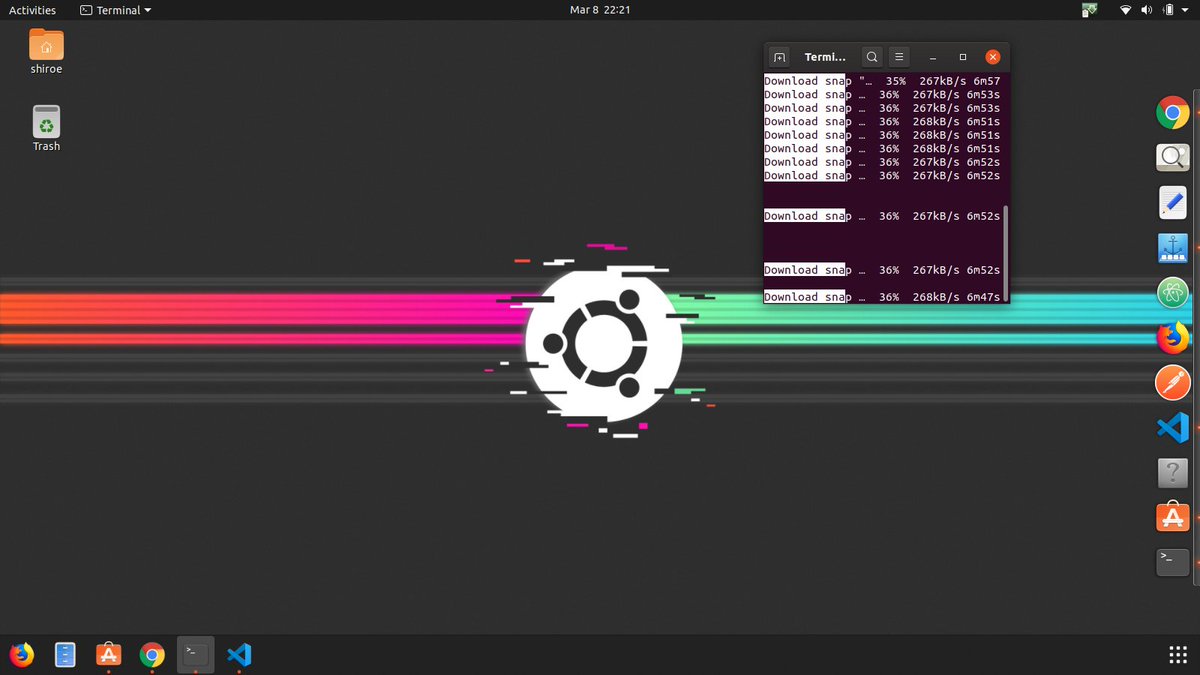Select the Terminal icon in the bottom dock
Screen dimensions: 1200x675
point(195,655)
